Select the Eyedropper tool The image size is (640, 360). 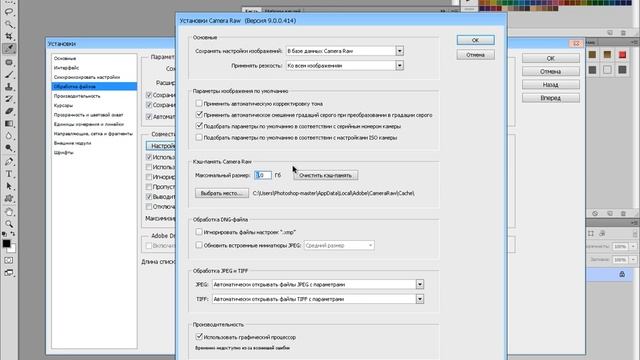coord(9,49)
